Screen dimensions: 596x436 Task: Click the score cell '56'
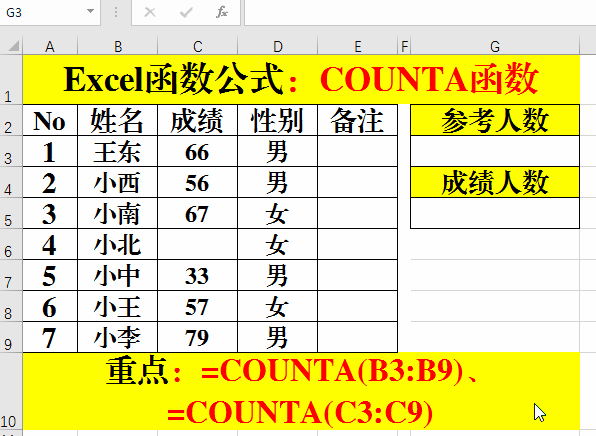[x=198, y=182]
